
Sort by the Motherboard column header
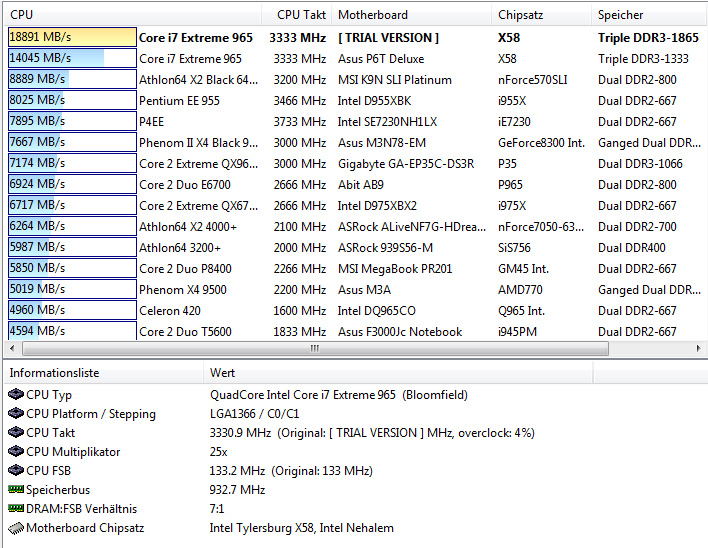coord(412,15)
